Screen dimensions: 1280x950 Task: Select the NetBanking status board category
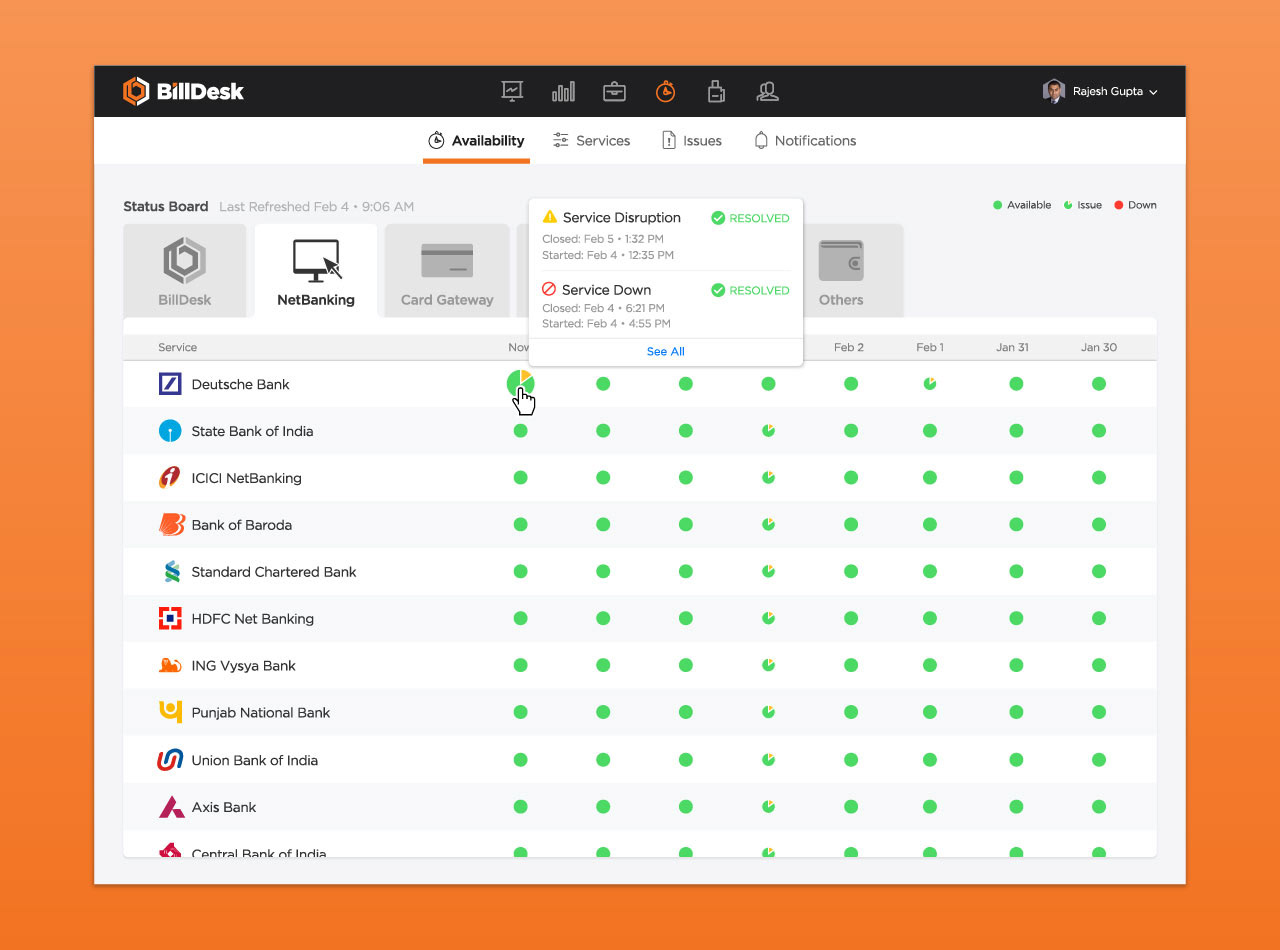tap(316, 270)
